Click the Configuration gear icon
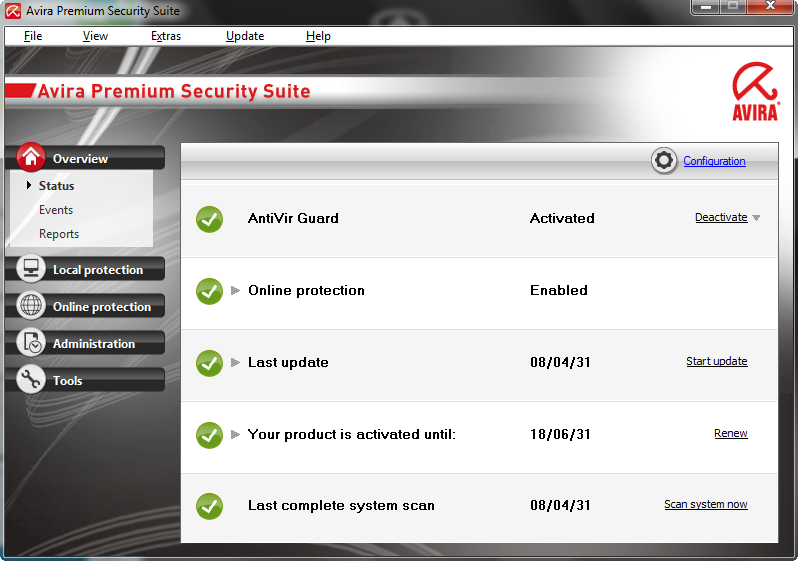This screenshot has height=561, width=798. pos(664,161)
